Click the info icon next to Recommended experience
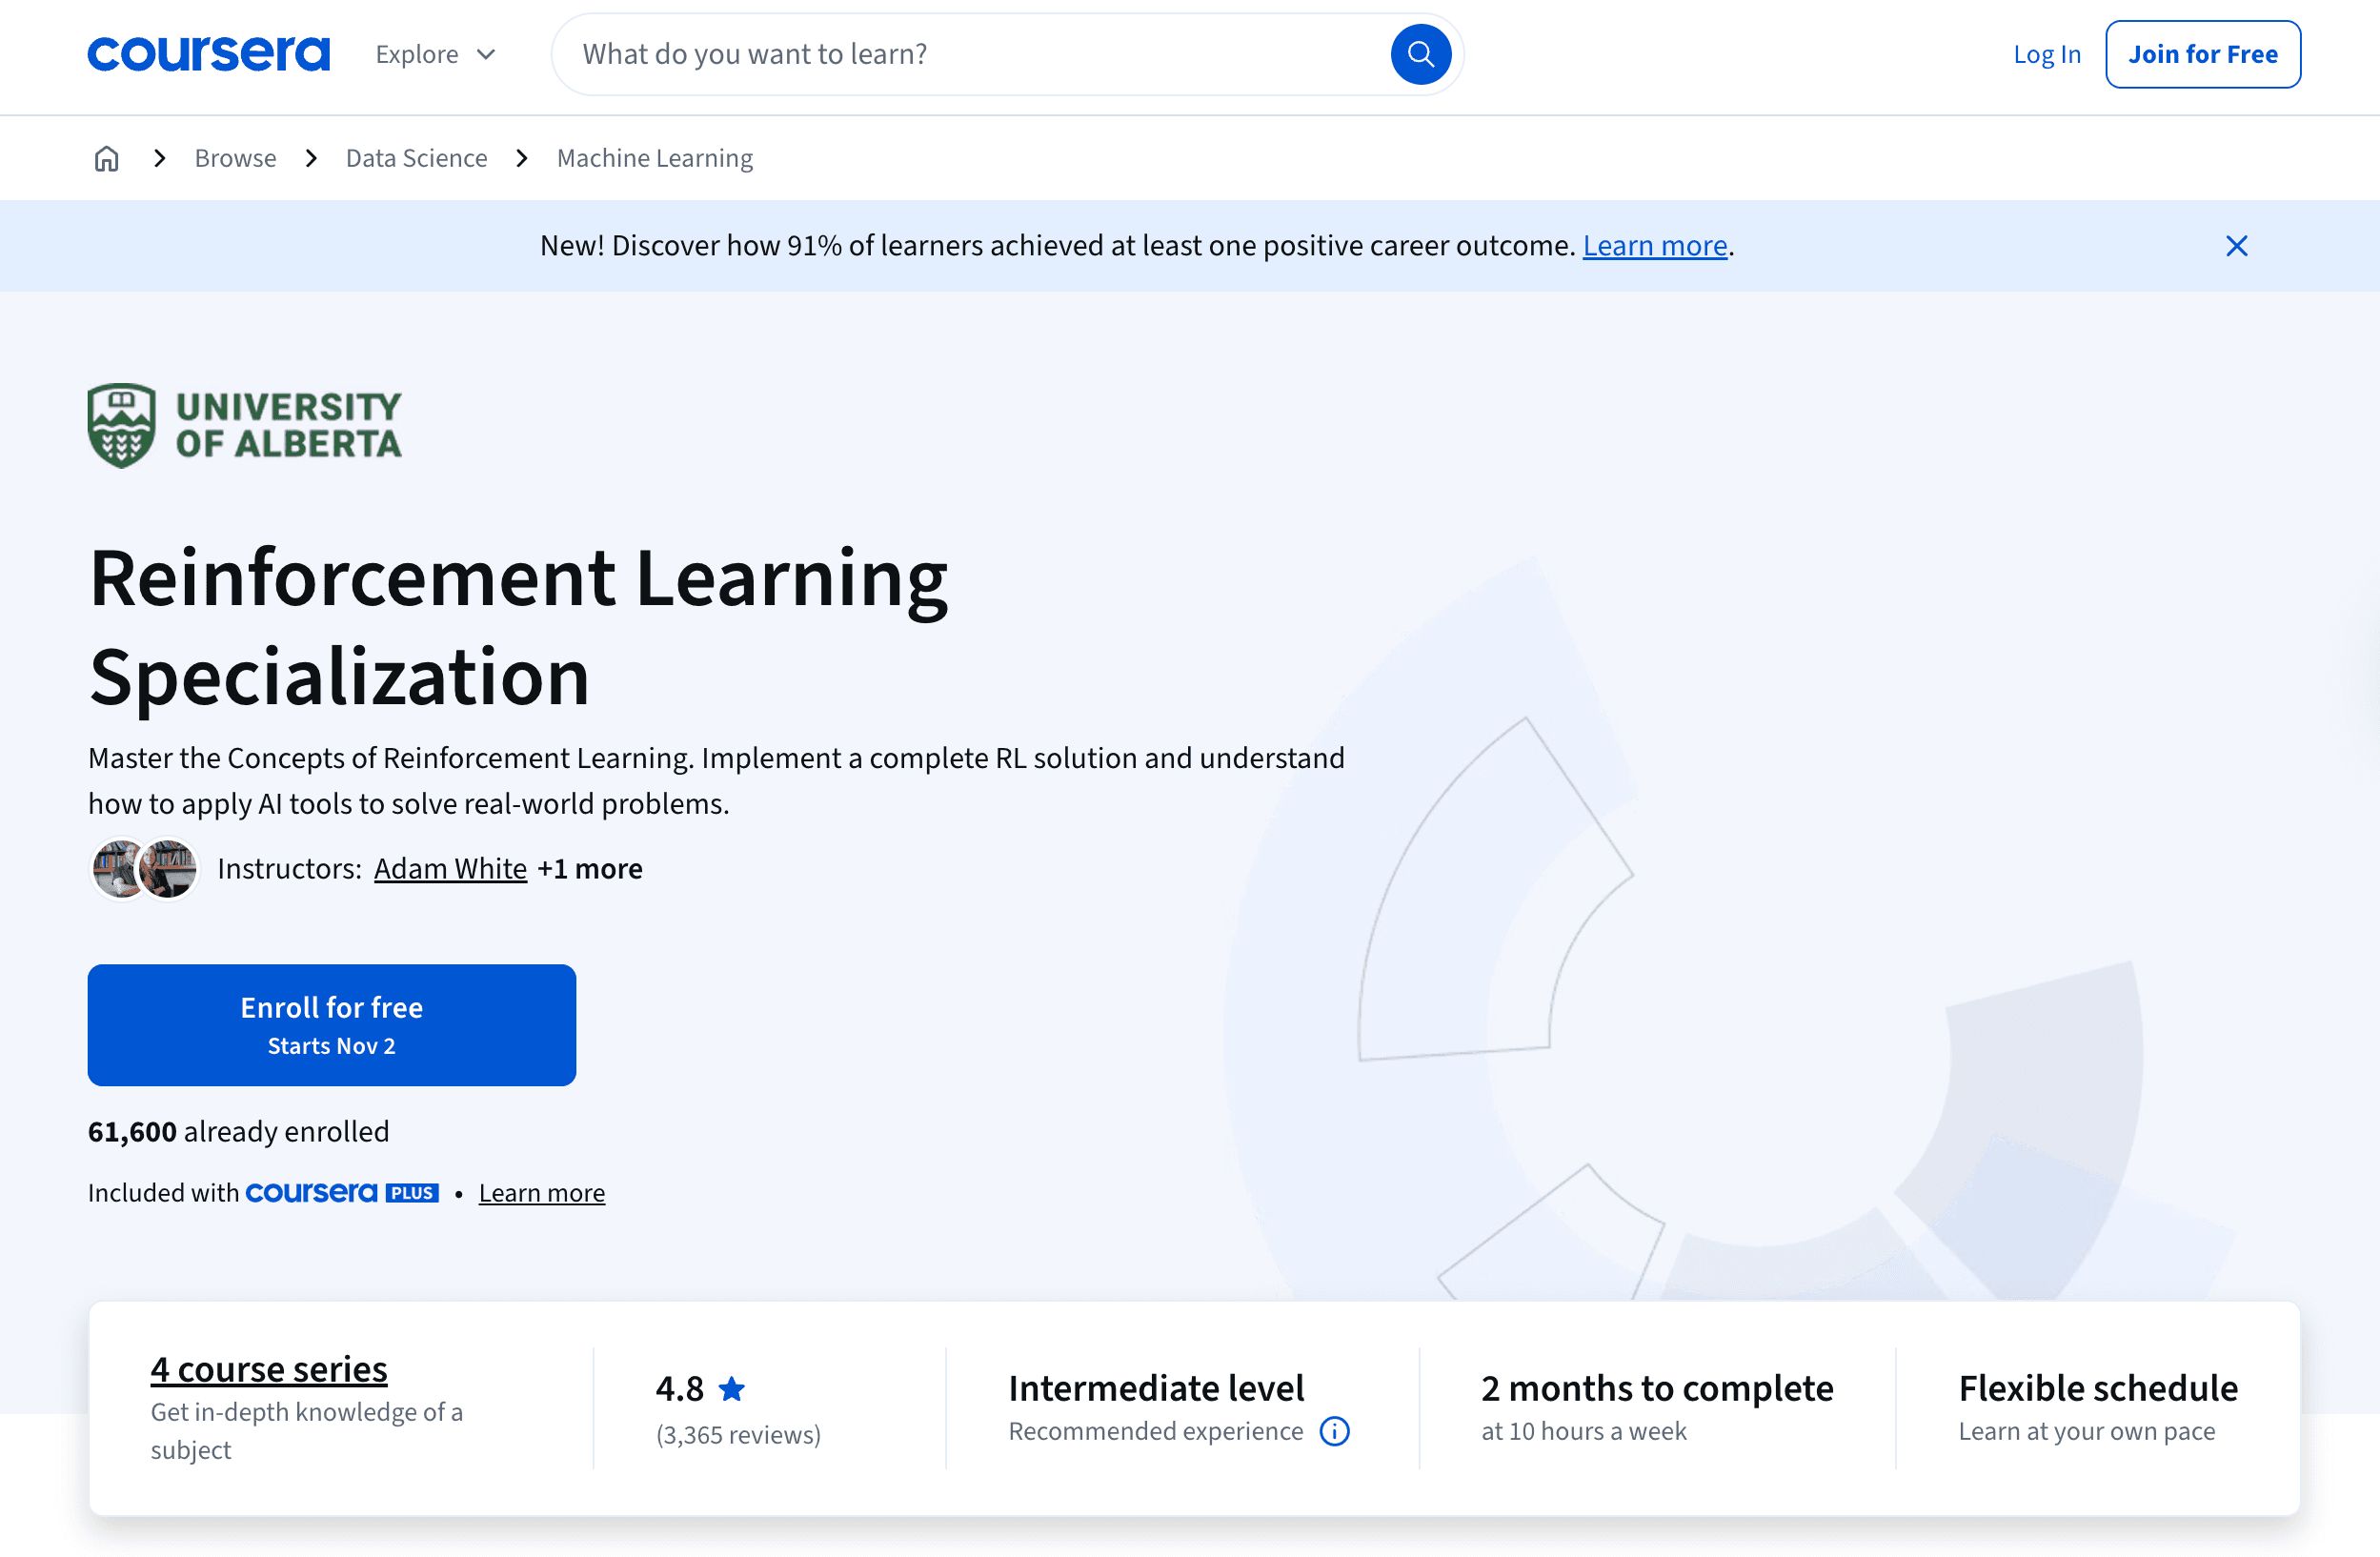Screen dimensions: 2380x1557 pyautogui.click(x=1334, y=1431)
